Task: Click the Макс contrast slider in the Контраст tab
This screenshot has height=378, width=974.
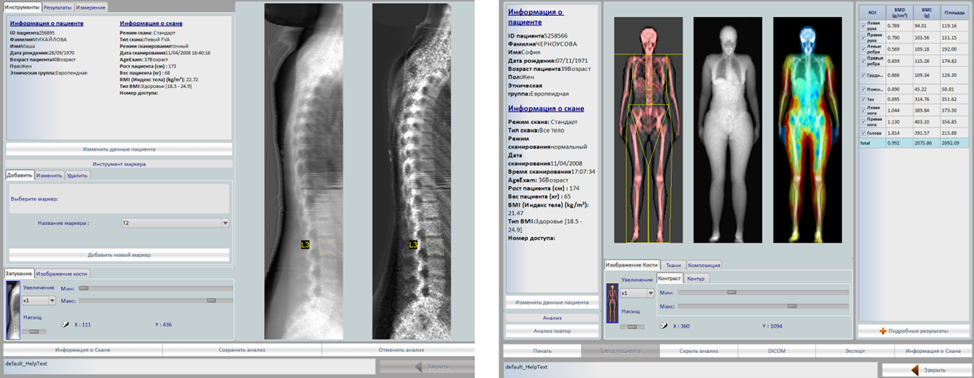Action: point(763,306)
